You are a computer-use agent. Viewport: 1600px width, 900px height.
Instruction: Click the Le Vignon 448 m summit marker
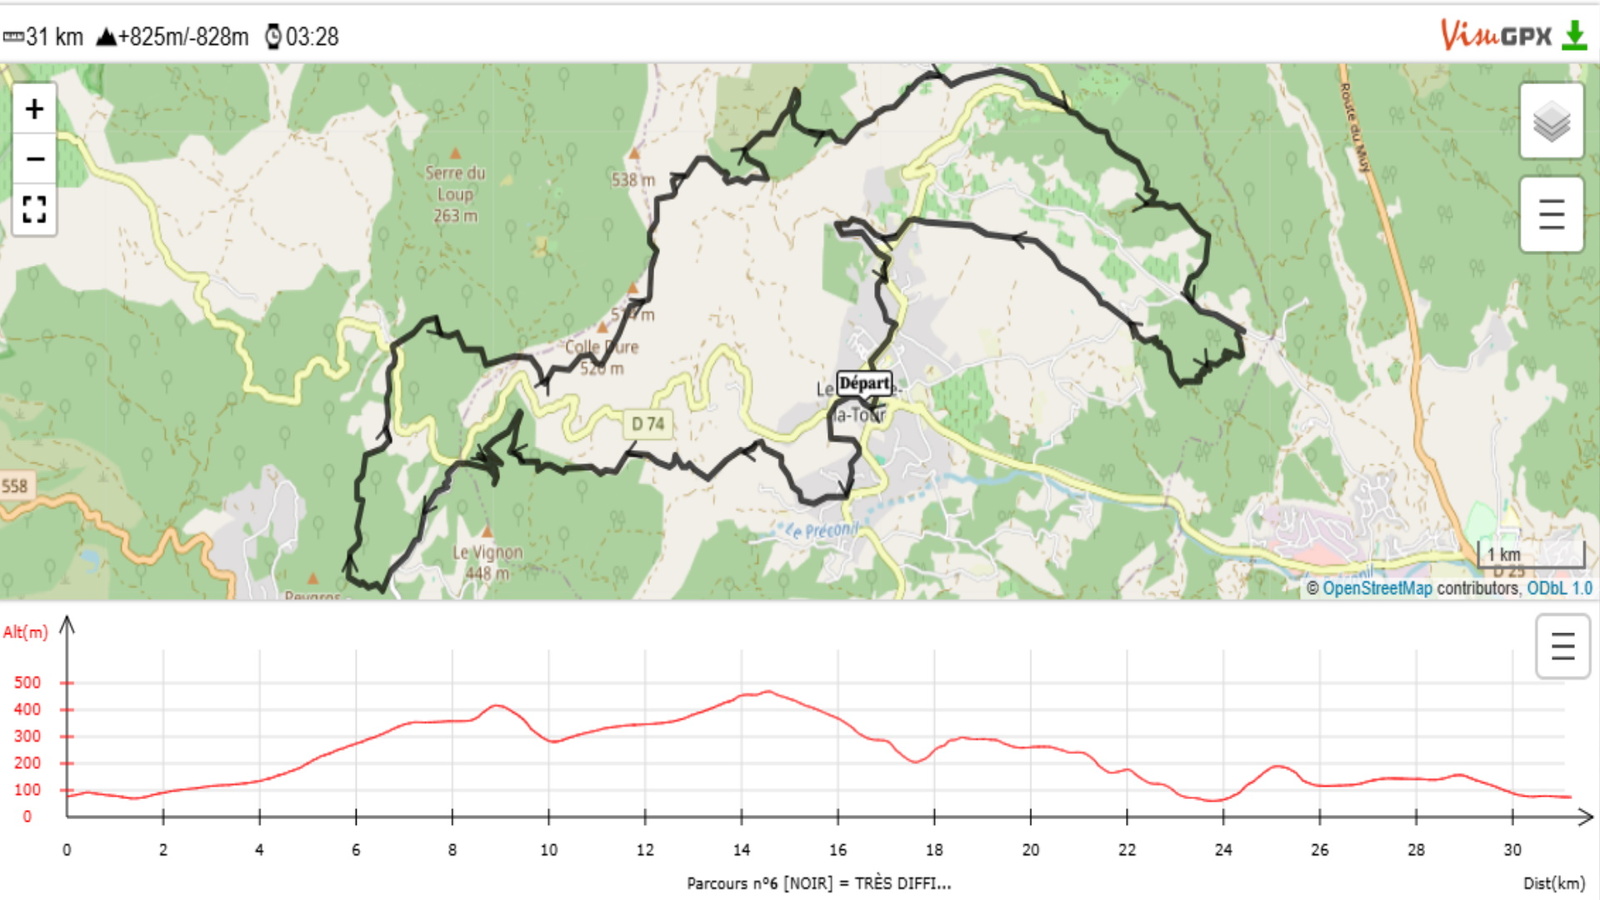[x=487, y=532]
